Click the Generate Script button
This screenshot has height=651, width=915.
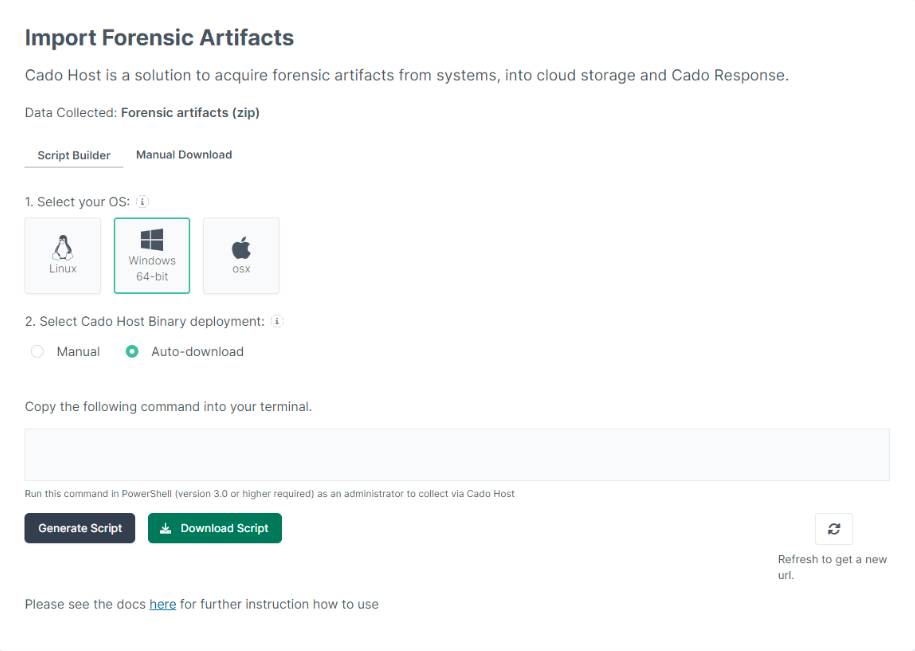point(80,528)
